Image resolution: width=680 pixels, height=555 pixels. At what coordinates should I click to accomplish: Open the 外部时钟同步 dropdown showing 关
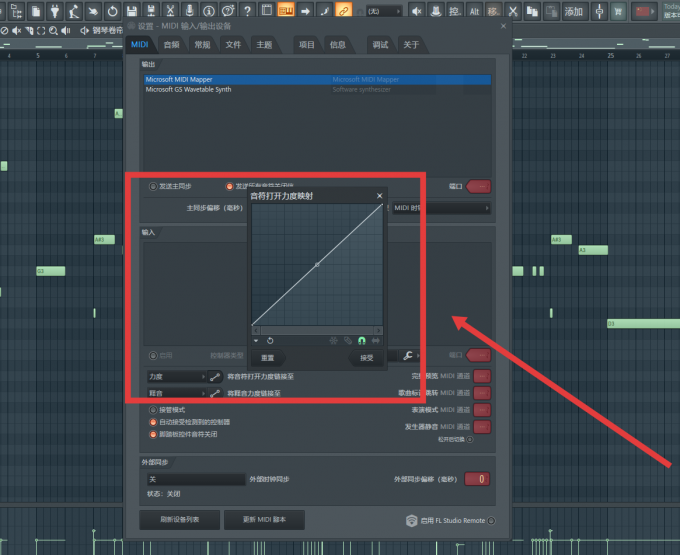pyautogui.click(x=196, y=479)
